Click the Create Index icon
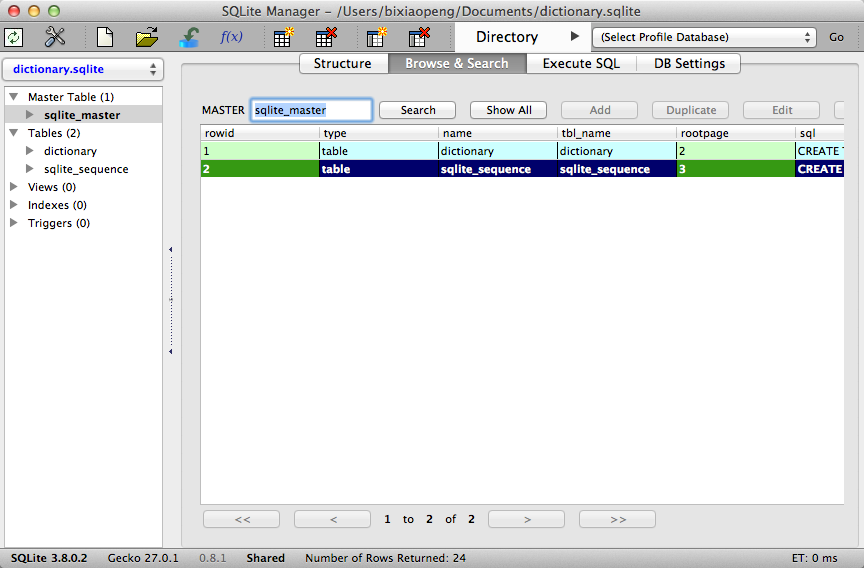Viewport: 864px width, 568px height. pyautogui.click(x=377, y=37)
